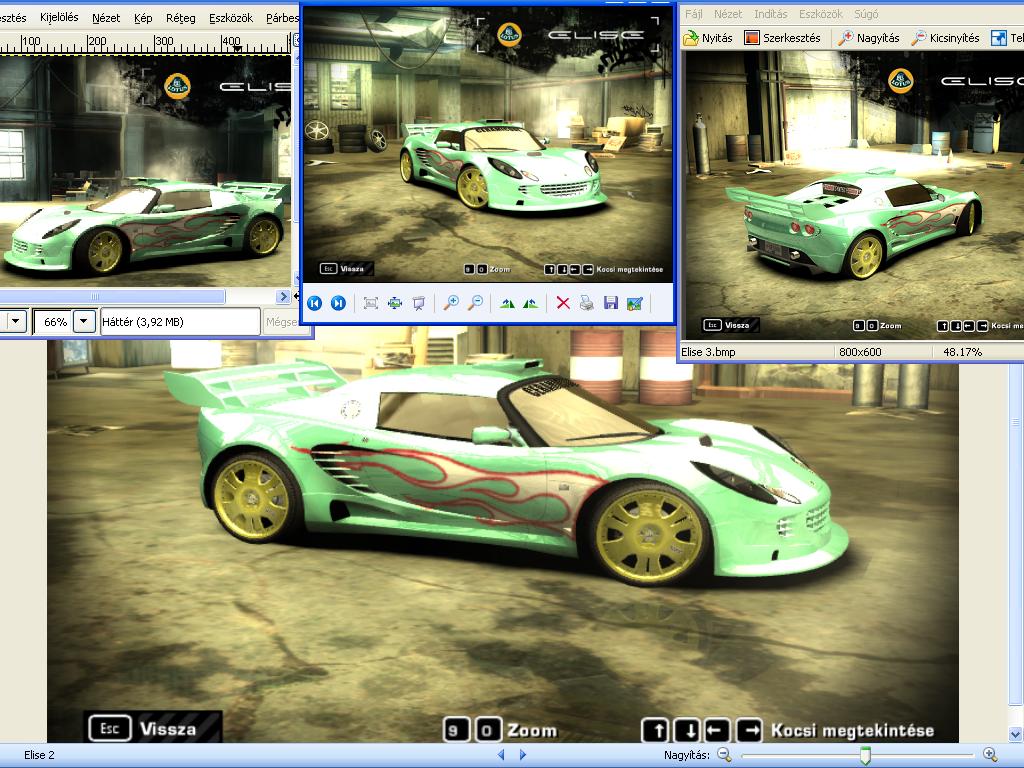This screenshot has height=768, width=1024.
Task: Open the Súgó menu
Action: click(x=866, y=14)
